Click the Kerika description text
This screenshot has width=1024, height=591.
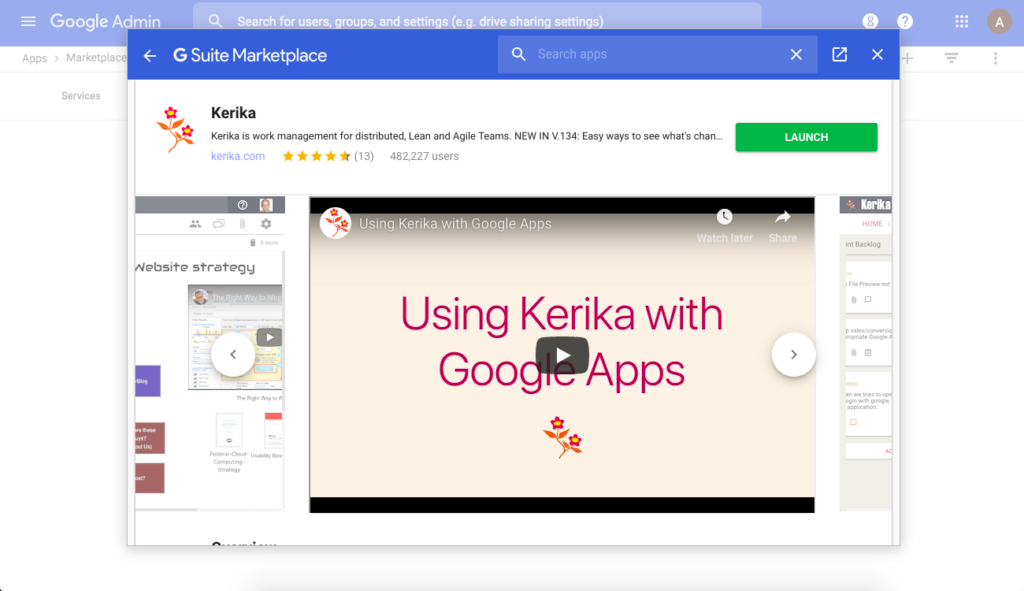point(466,136)
